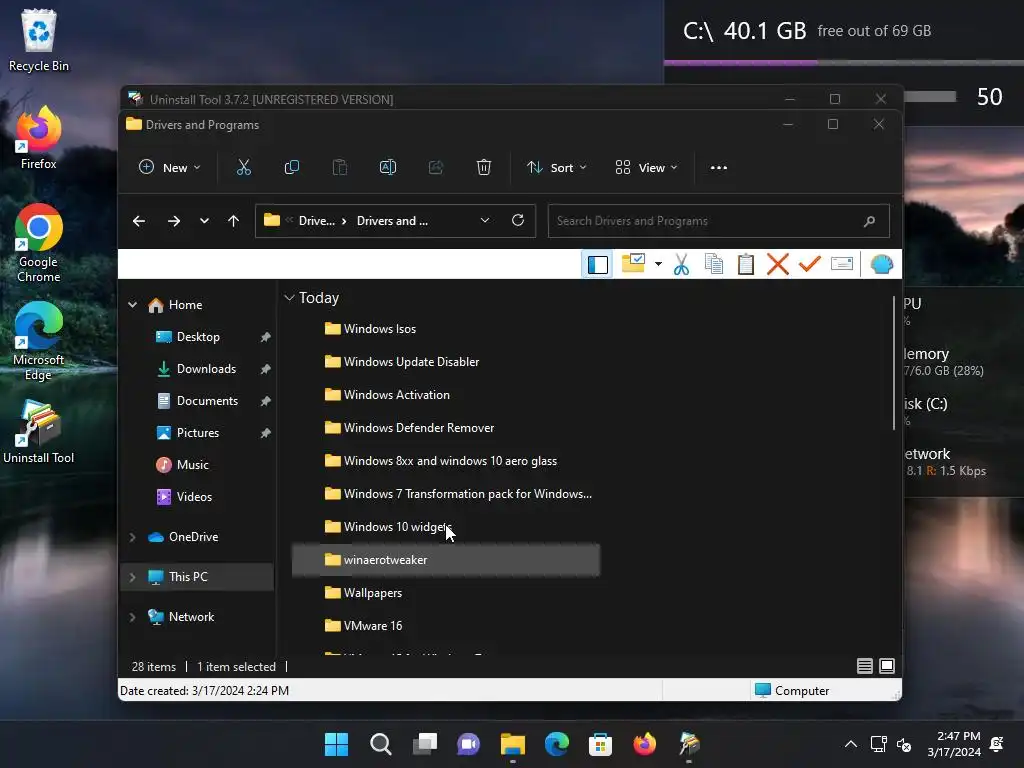Open Firefox desktop shortcut
Image resolution: width=1024 pixels, height=768 pixels.
(39, 138)
